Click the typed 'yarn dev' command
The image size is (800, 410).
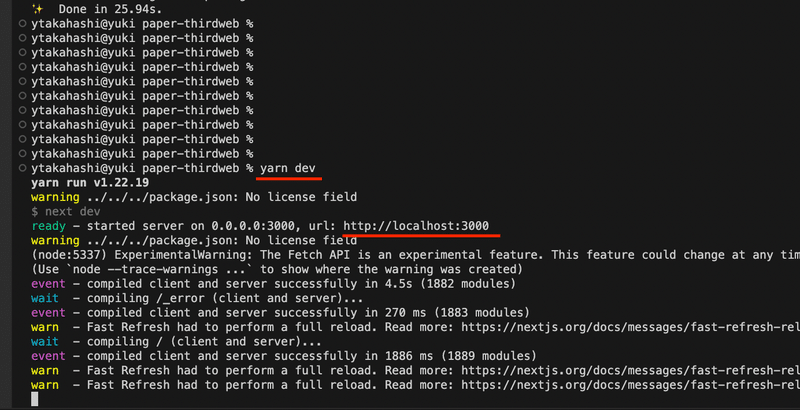click(288, 168)
